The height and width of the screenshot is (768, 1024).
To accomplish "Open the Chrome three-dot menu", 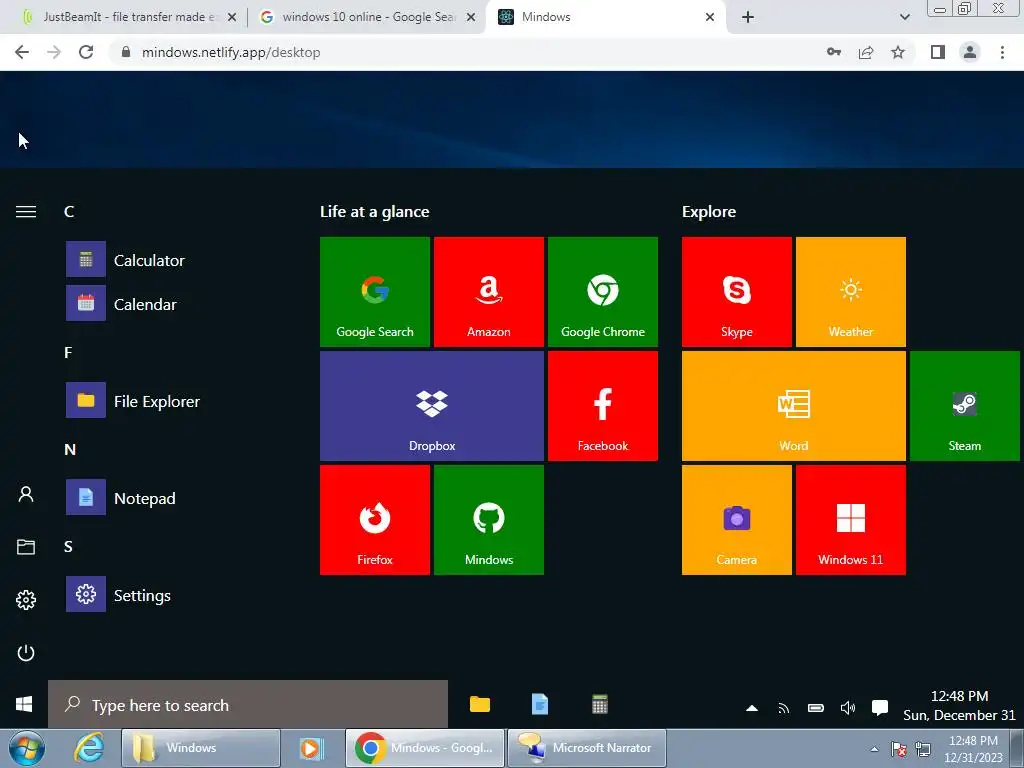I will click(1002, 52).
